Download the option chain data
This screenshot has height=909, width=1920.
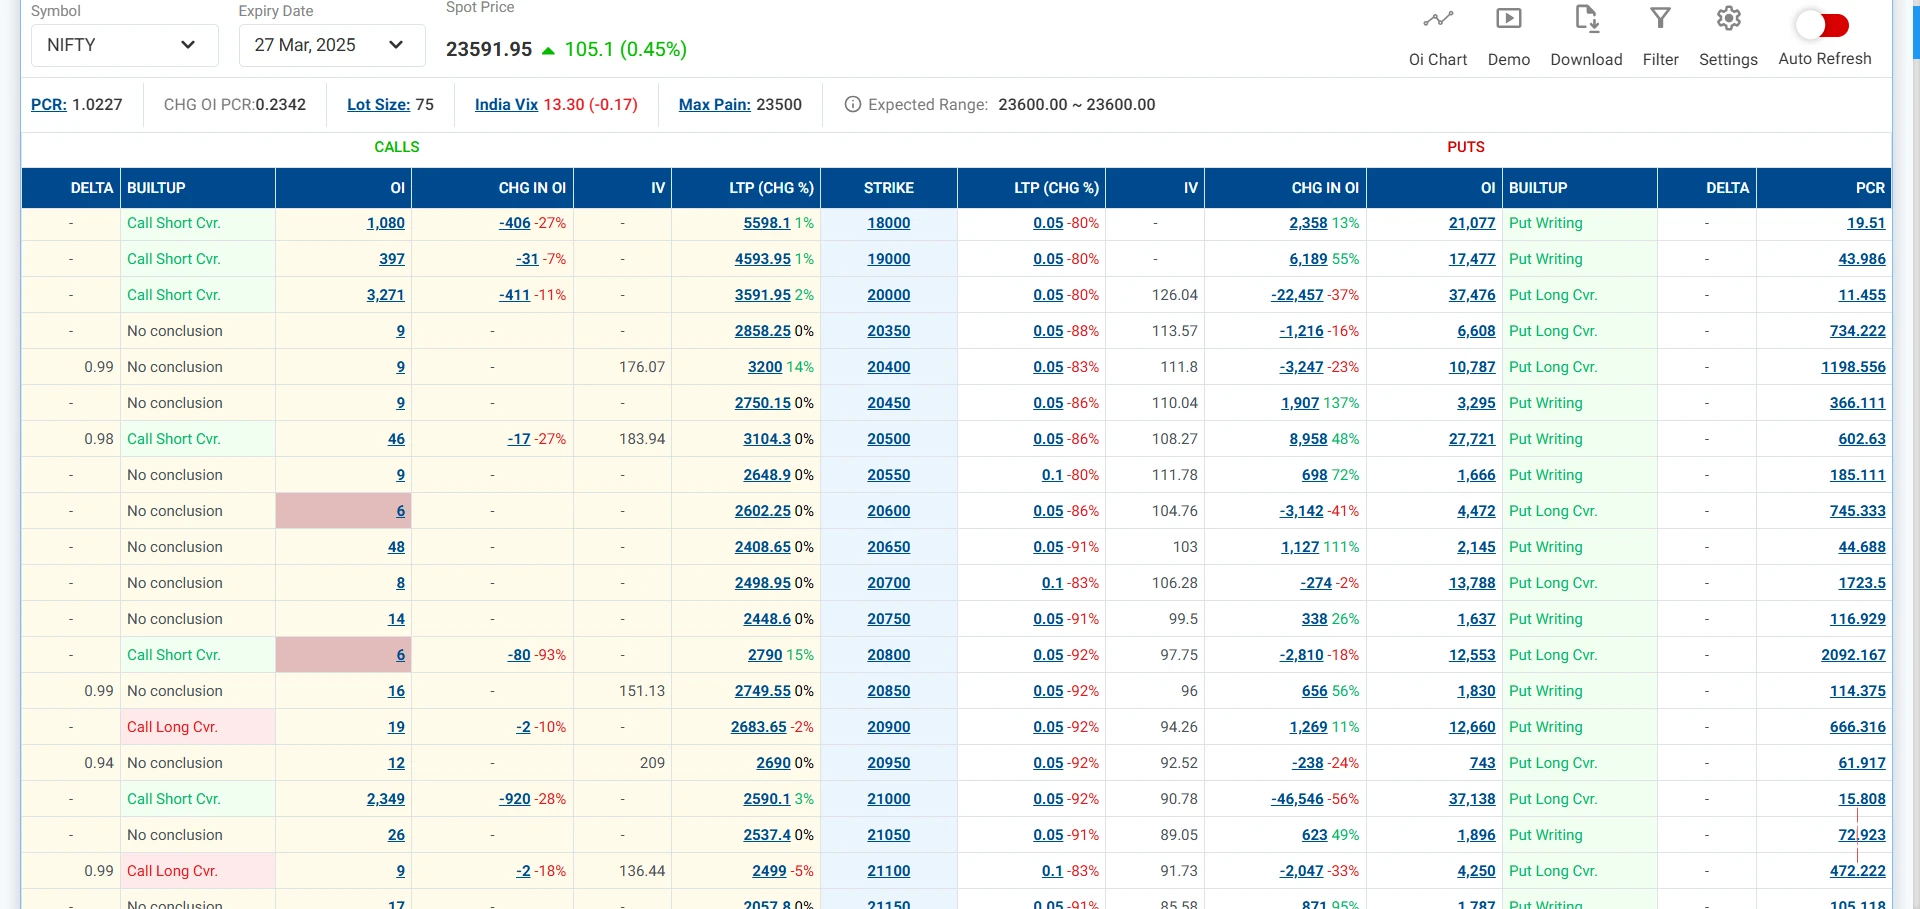(1585, 35)
